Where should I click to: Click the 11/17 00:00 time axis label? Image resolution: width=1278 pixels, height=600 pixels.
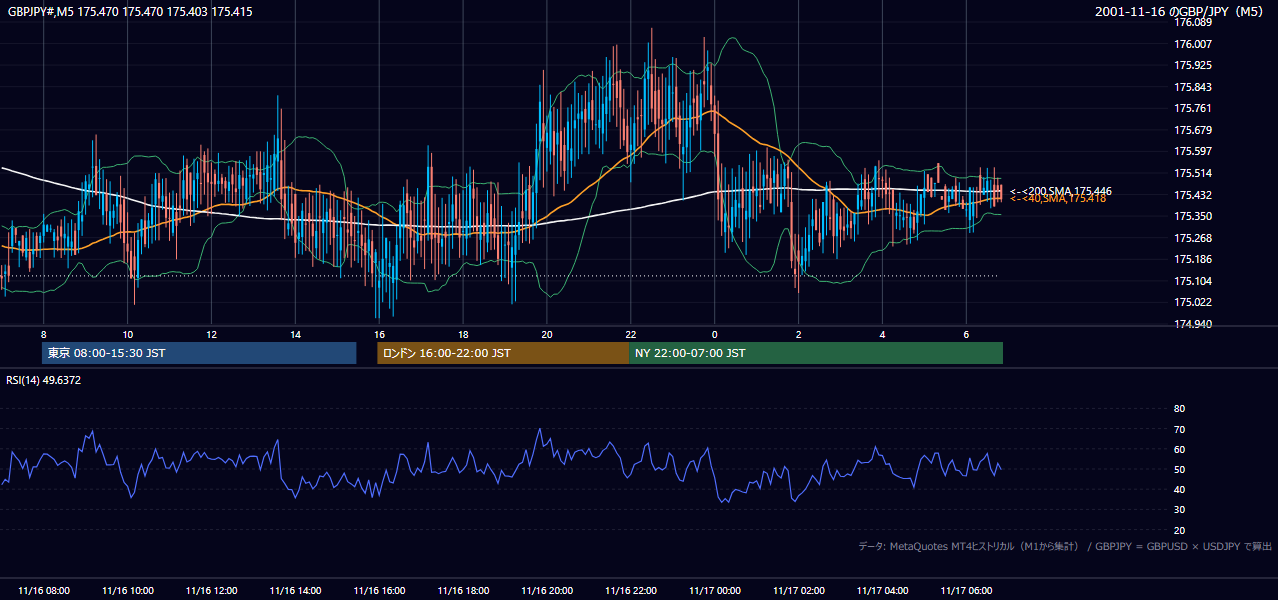(715, 591)
